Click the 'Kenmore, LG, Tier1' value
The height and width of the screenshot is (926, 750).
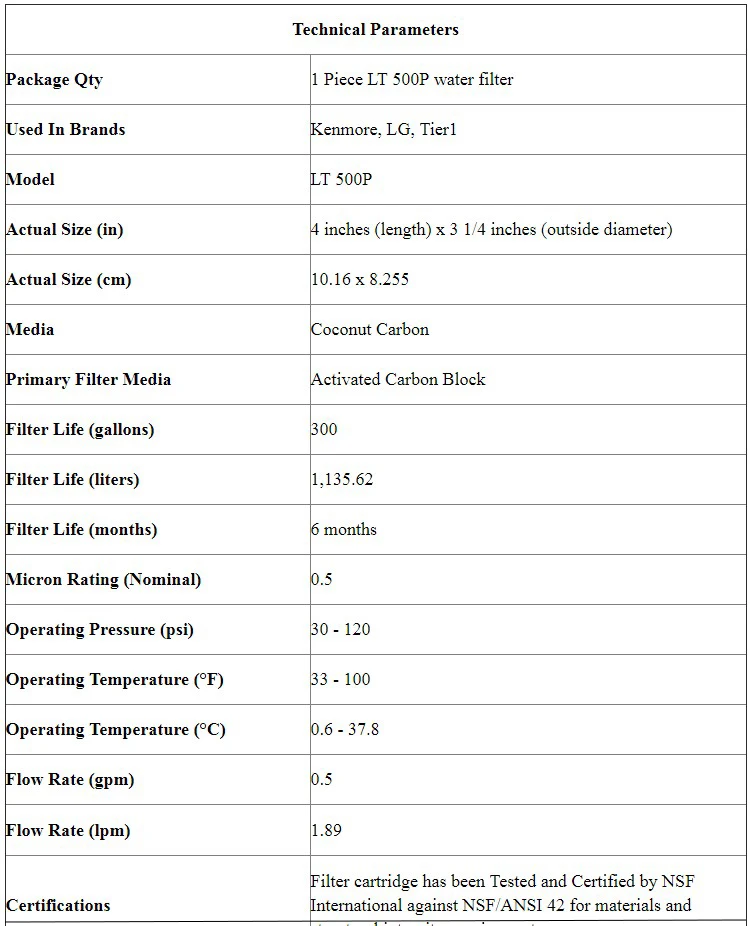tap(383, 129)
